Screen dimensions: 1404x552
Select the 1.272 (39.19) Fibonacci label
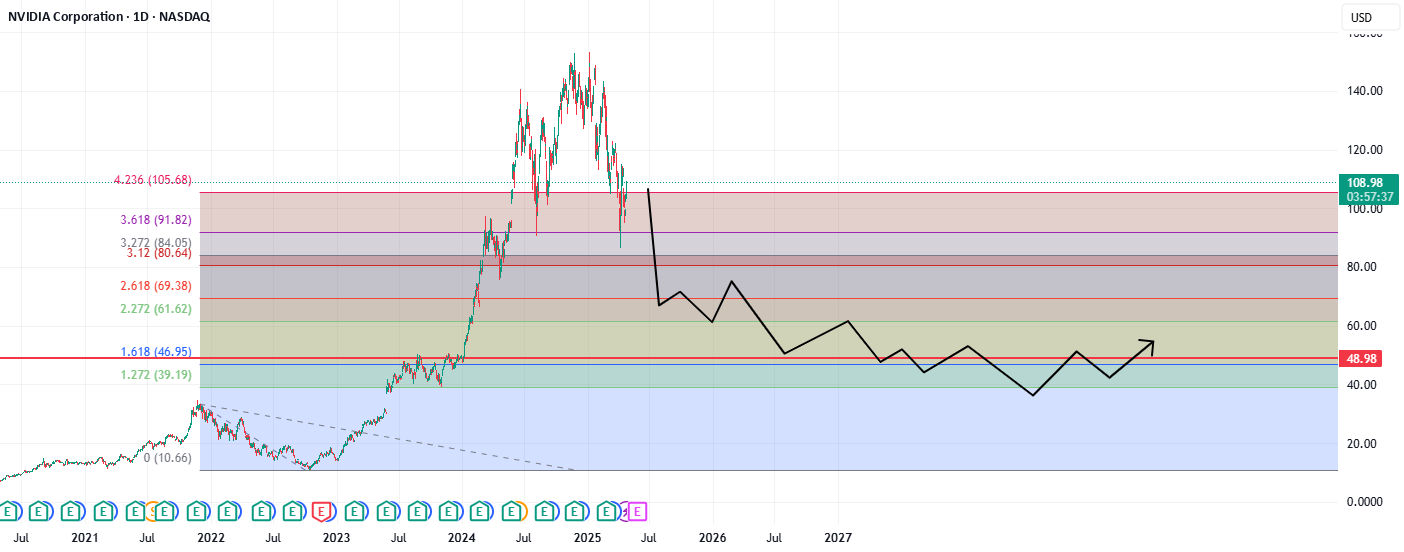156,375
